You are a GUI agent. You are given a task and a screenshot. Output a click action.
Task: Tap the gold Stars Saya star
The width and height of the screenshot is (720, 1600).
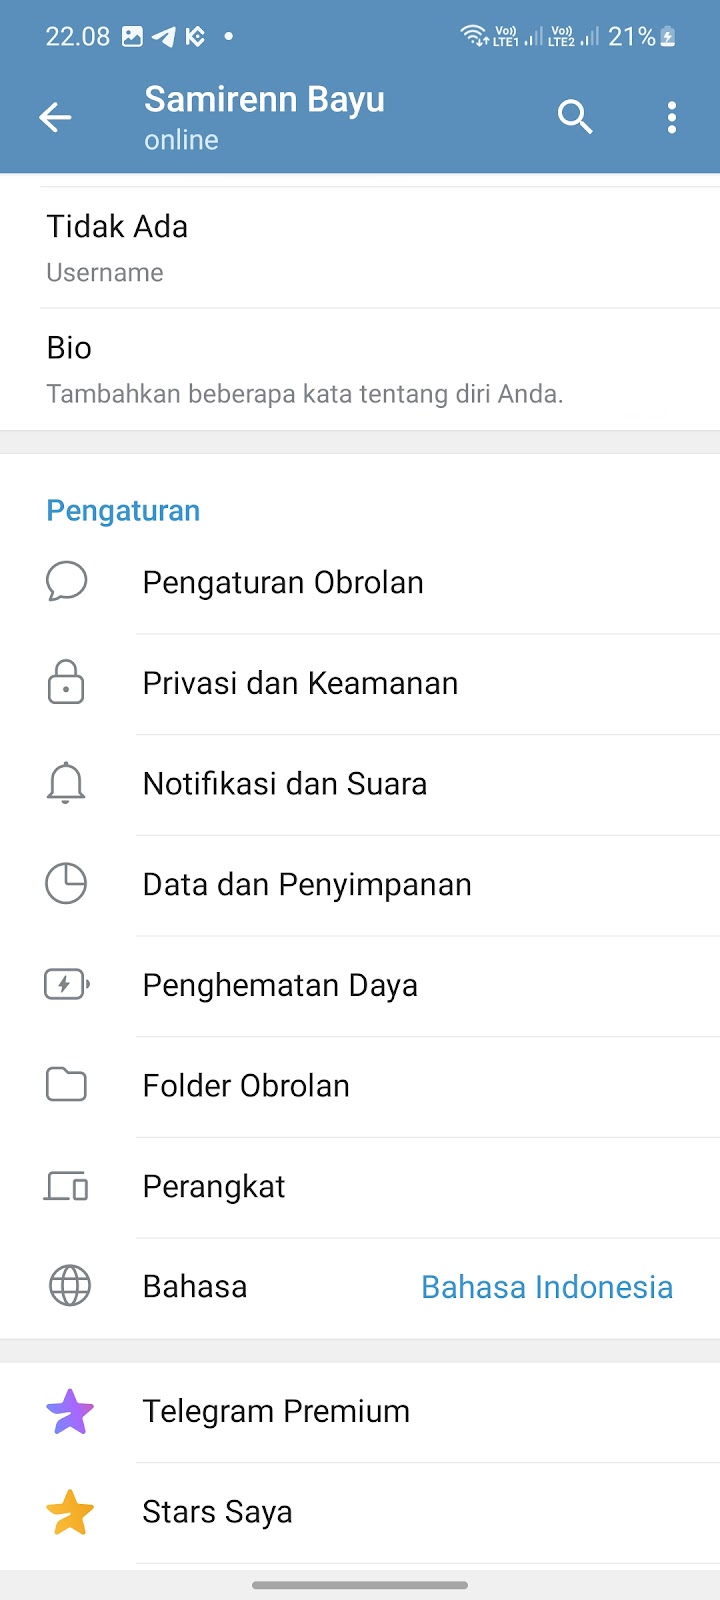click(x=70, y=1512)
